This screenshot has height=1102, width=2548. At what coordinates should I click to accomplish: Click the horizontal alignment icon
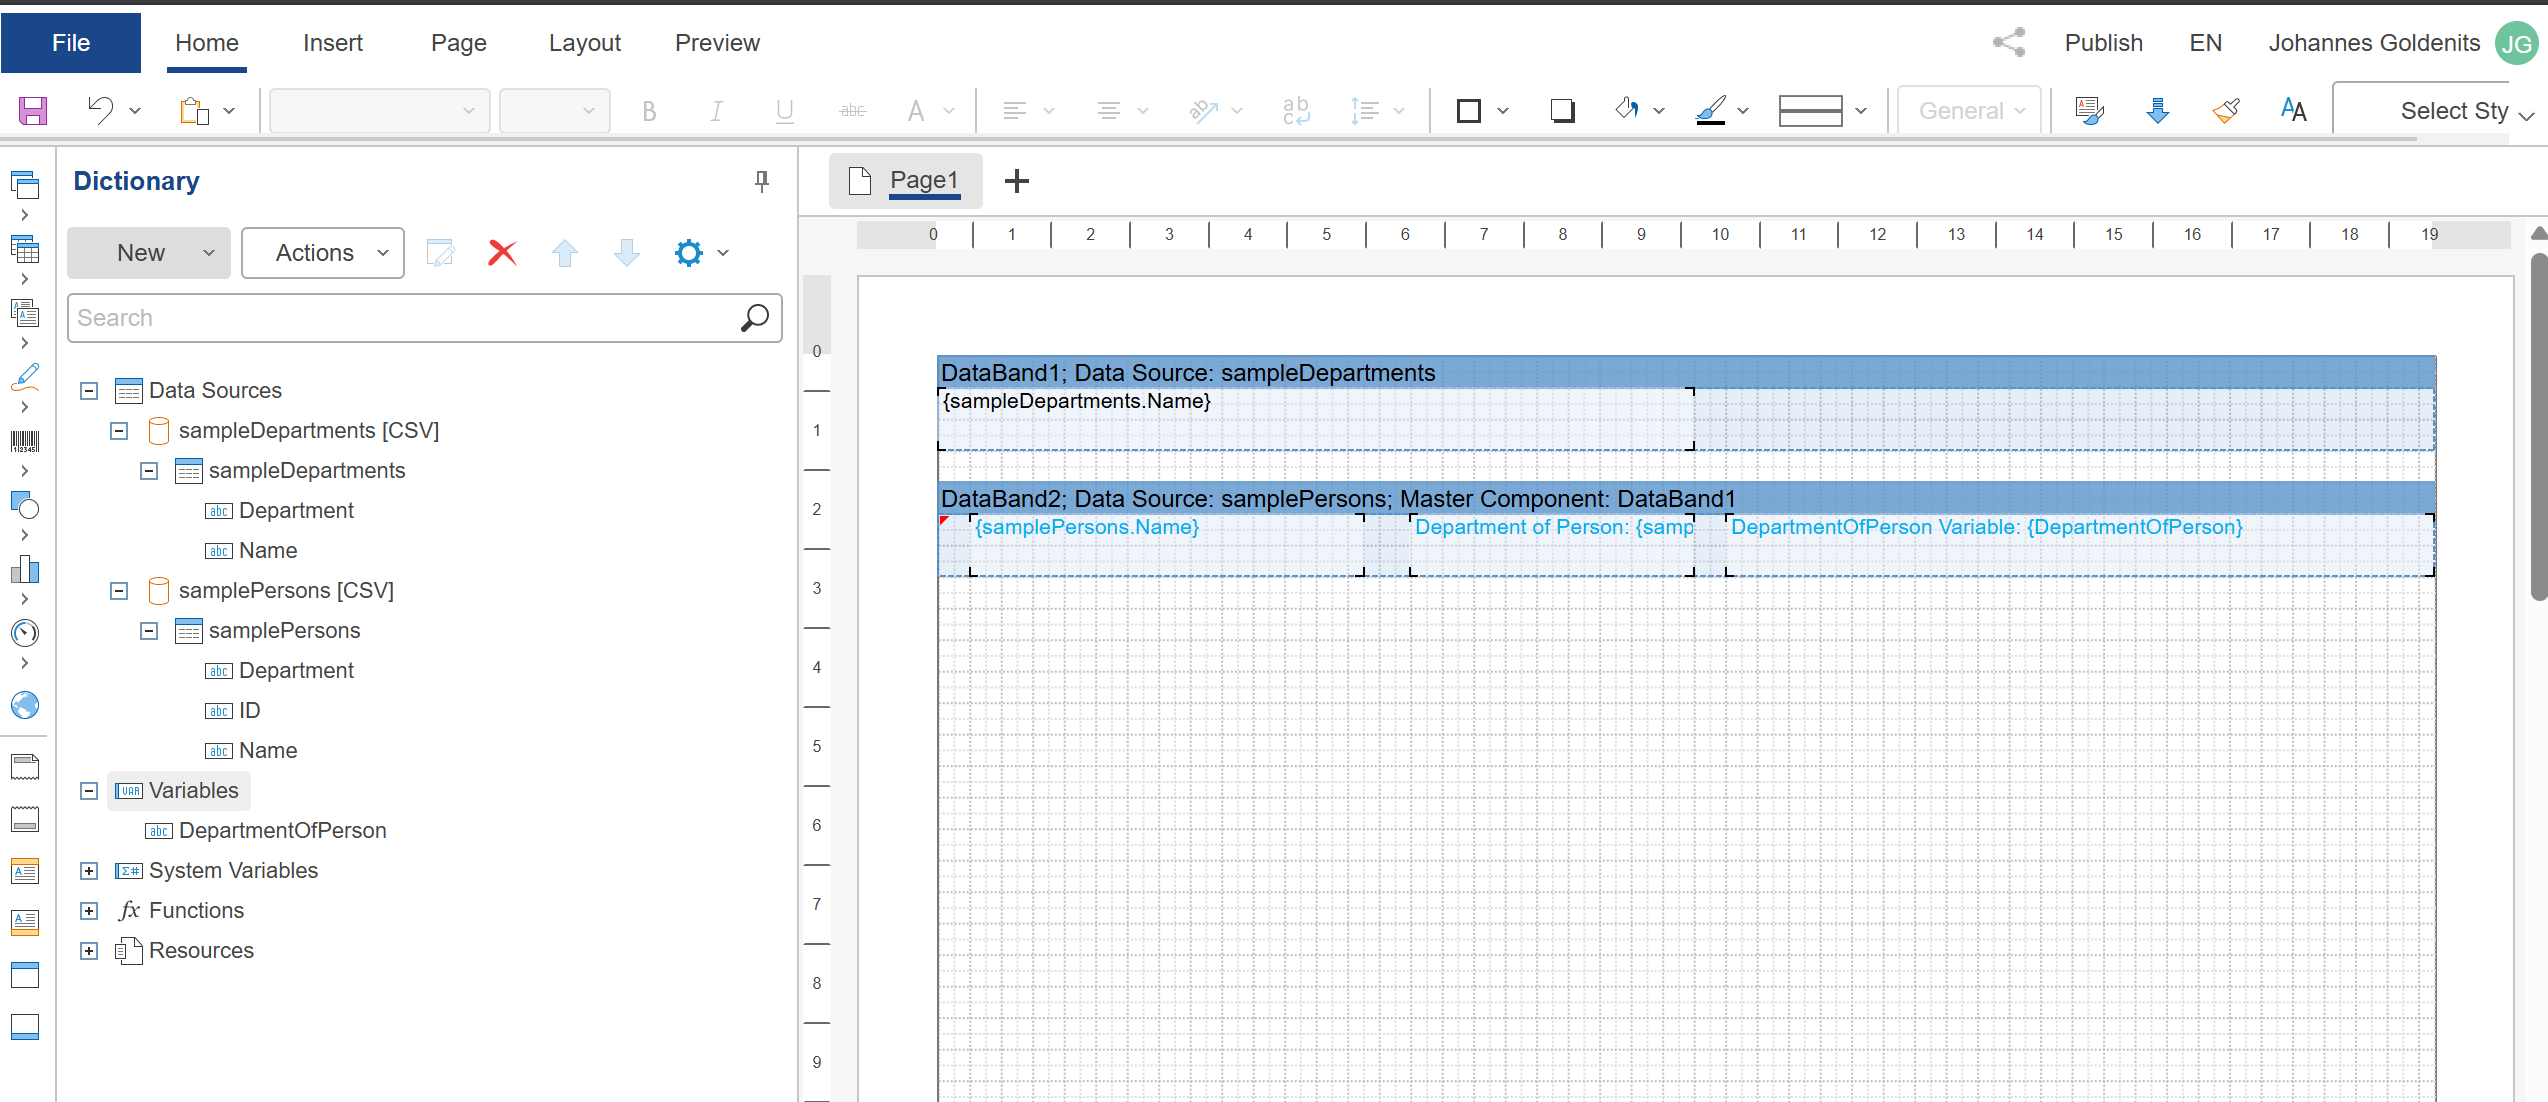1015,110
